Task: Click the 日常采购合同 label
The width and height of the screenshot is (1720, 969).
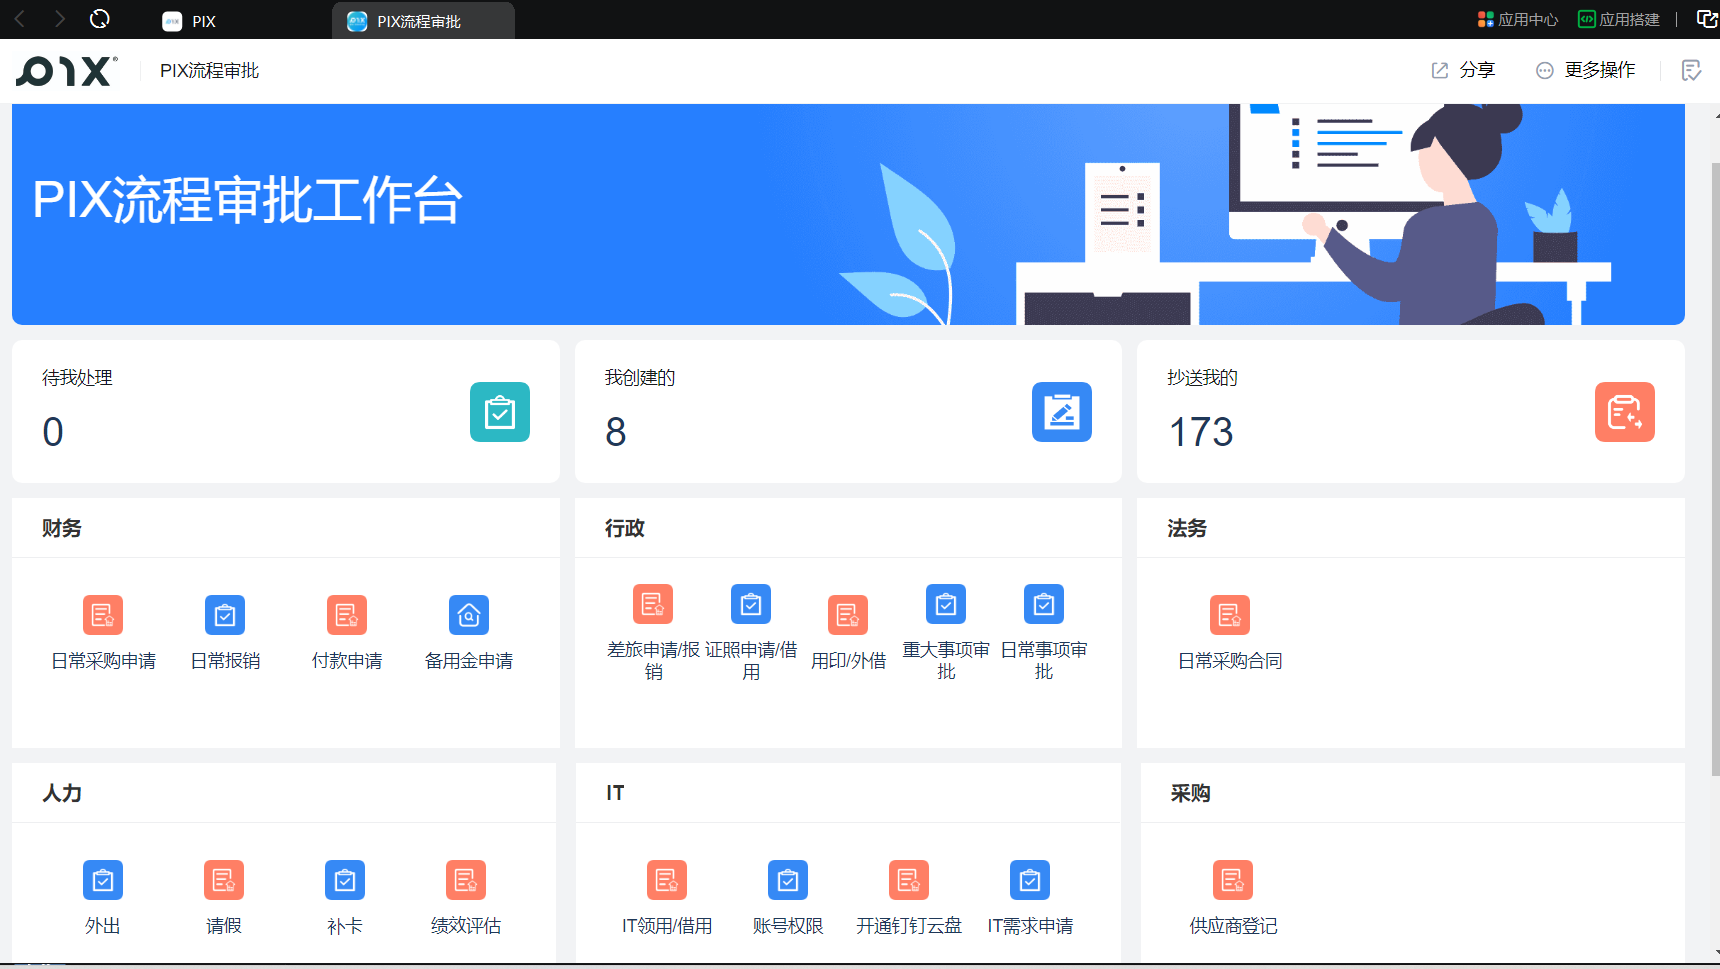Action: pyautogui.click(x=1230, y=661)
